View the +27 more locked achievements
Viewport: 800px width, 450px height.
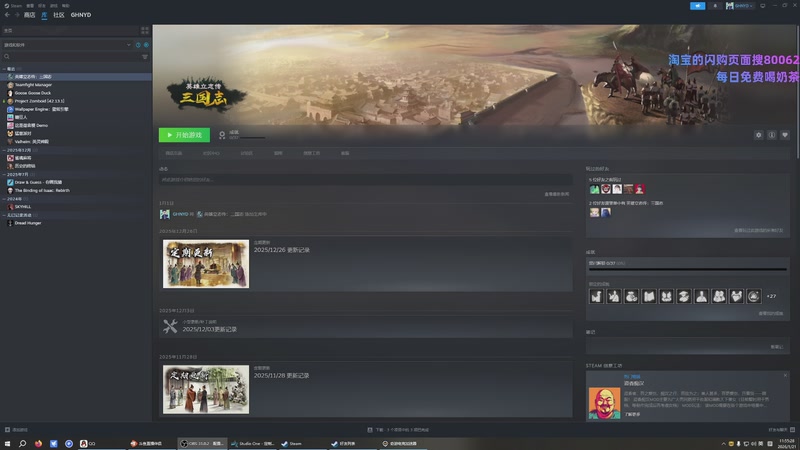(771, 296)
